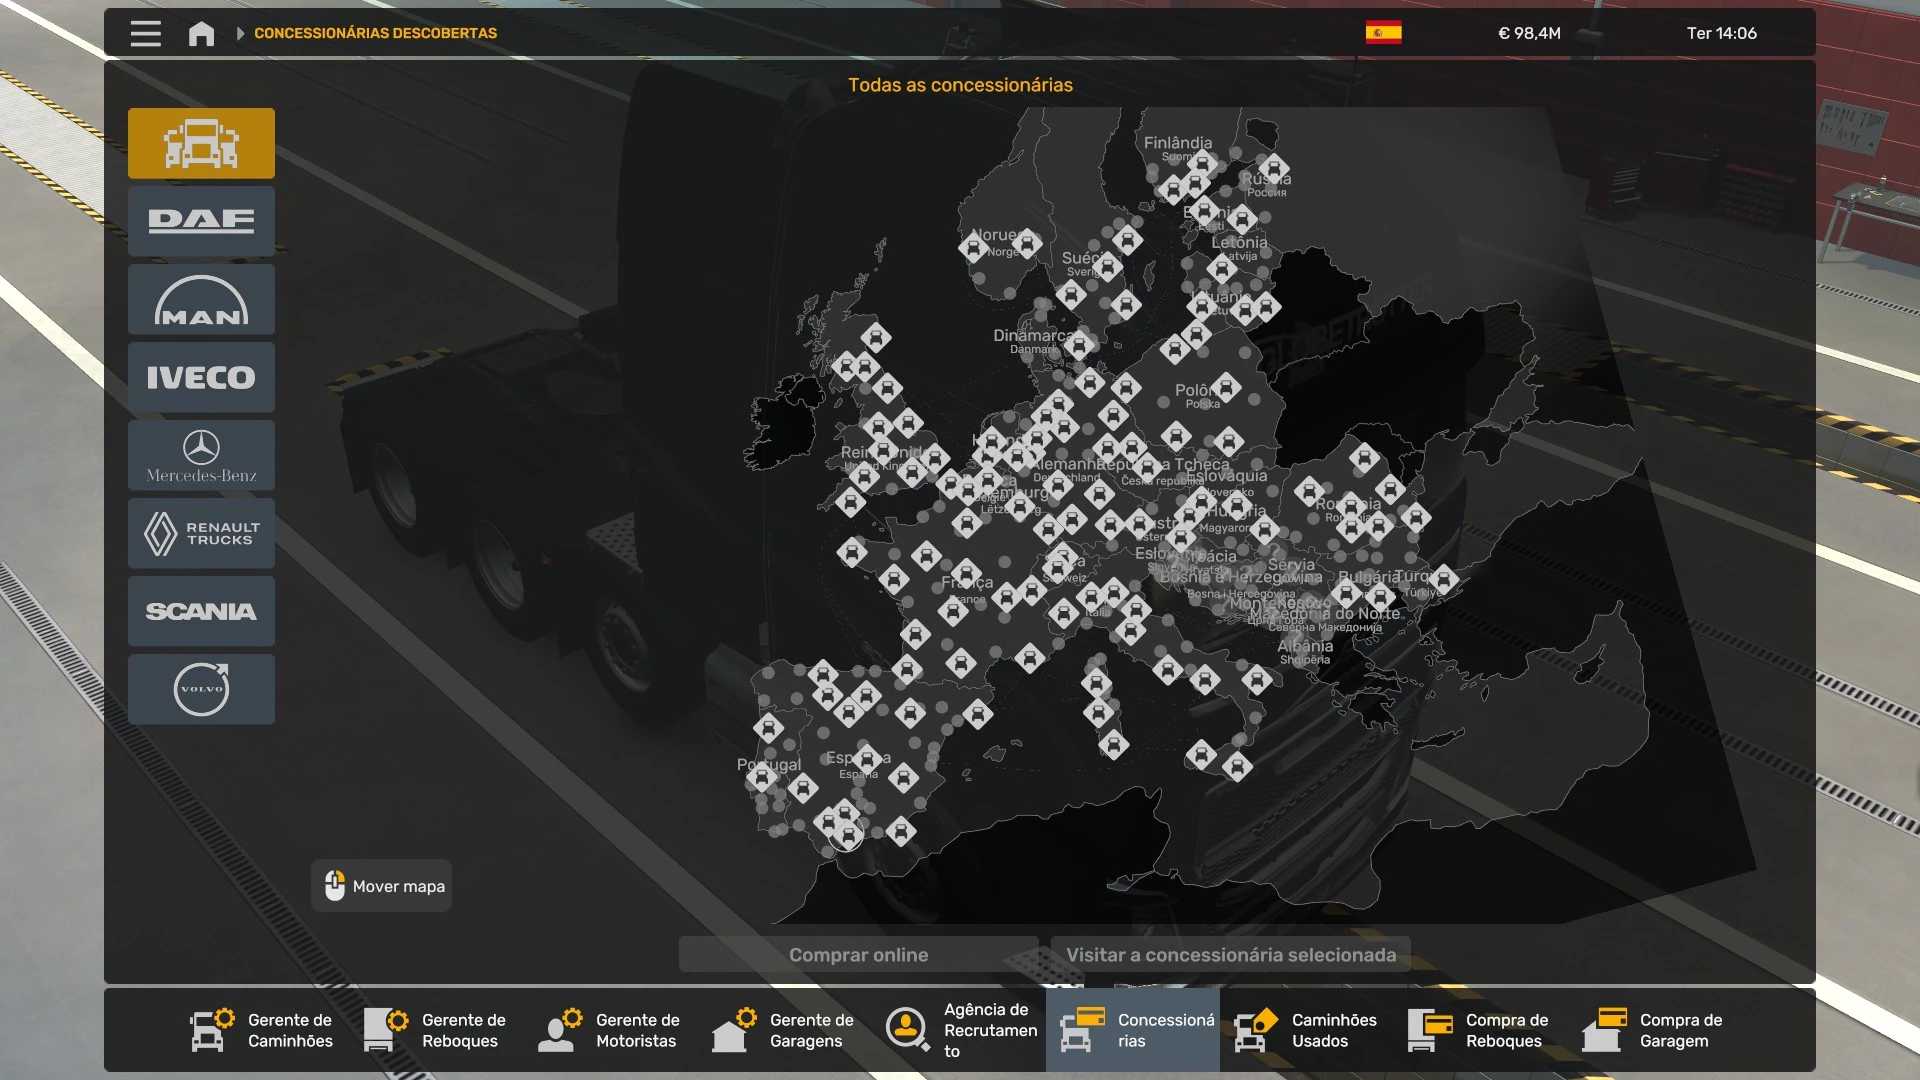Open the hamburger main menu
This screenshot has width=1920, height=1080.
tap(145, 33)
